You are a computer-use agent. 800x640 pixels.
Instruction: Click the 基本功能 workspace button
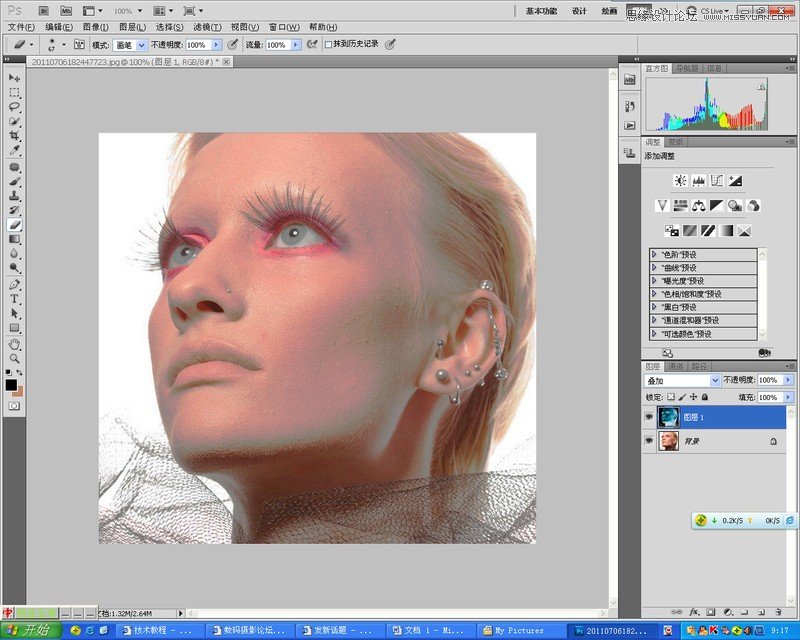[x=541, y=11]
